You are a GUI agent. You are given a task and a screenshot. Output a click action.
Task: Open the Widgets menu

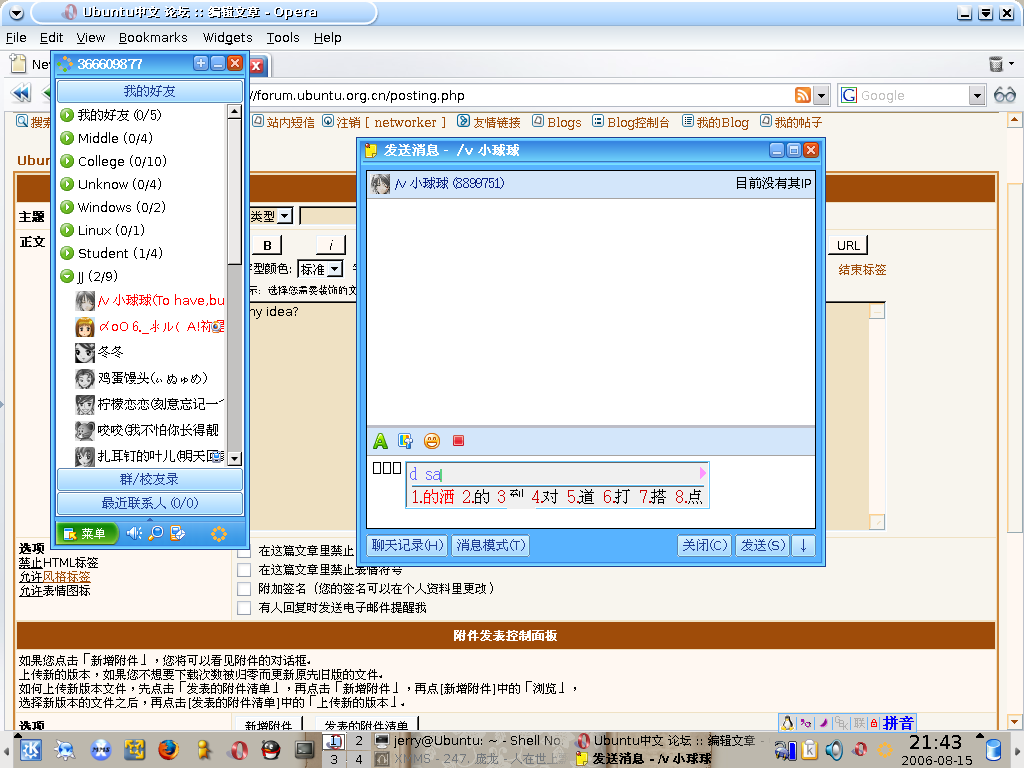(x=227, y=38)
